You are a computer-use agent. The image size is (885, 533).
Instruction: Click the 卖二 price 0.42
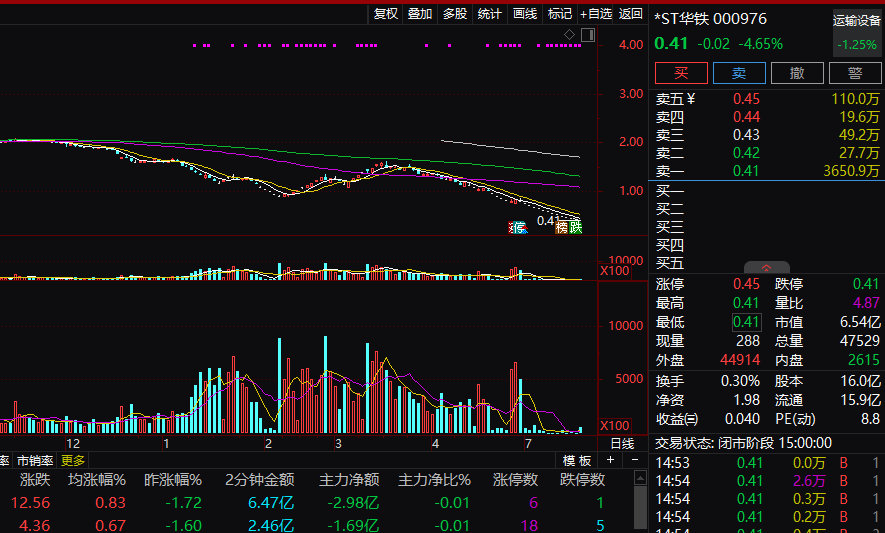pos(746,153)
